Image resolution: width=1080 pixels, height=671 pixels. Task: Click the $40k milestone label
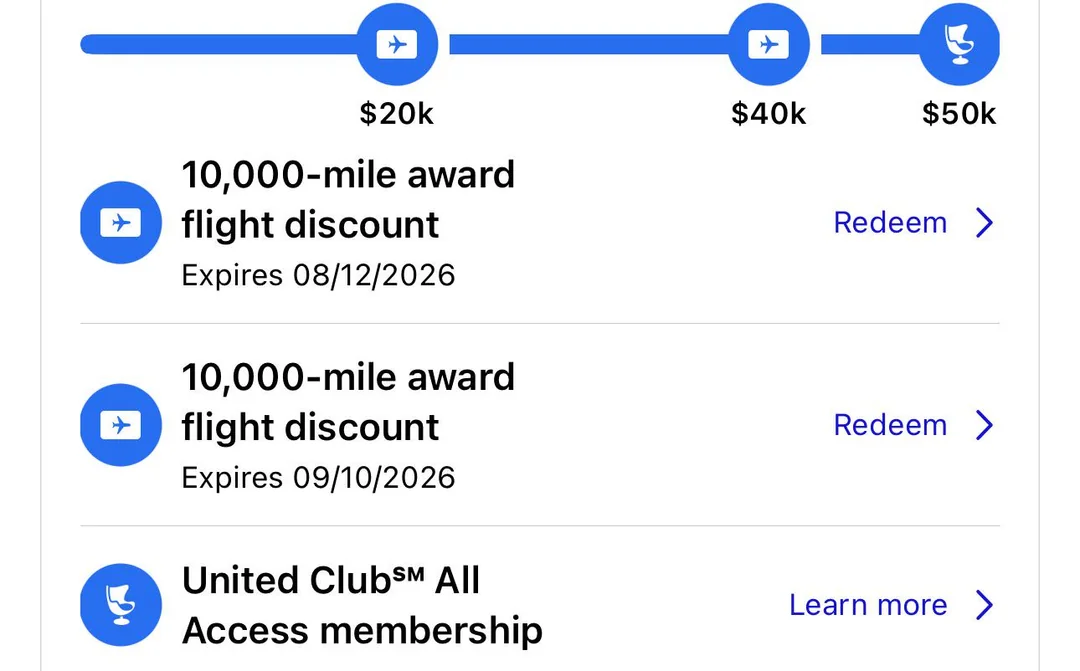tap(768, 114)
